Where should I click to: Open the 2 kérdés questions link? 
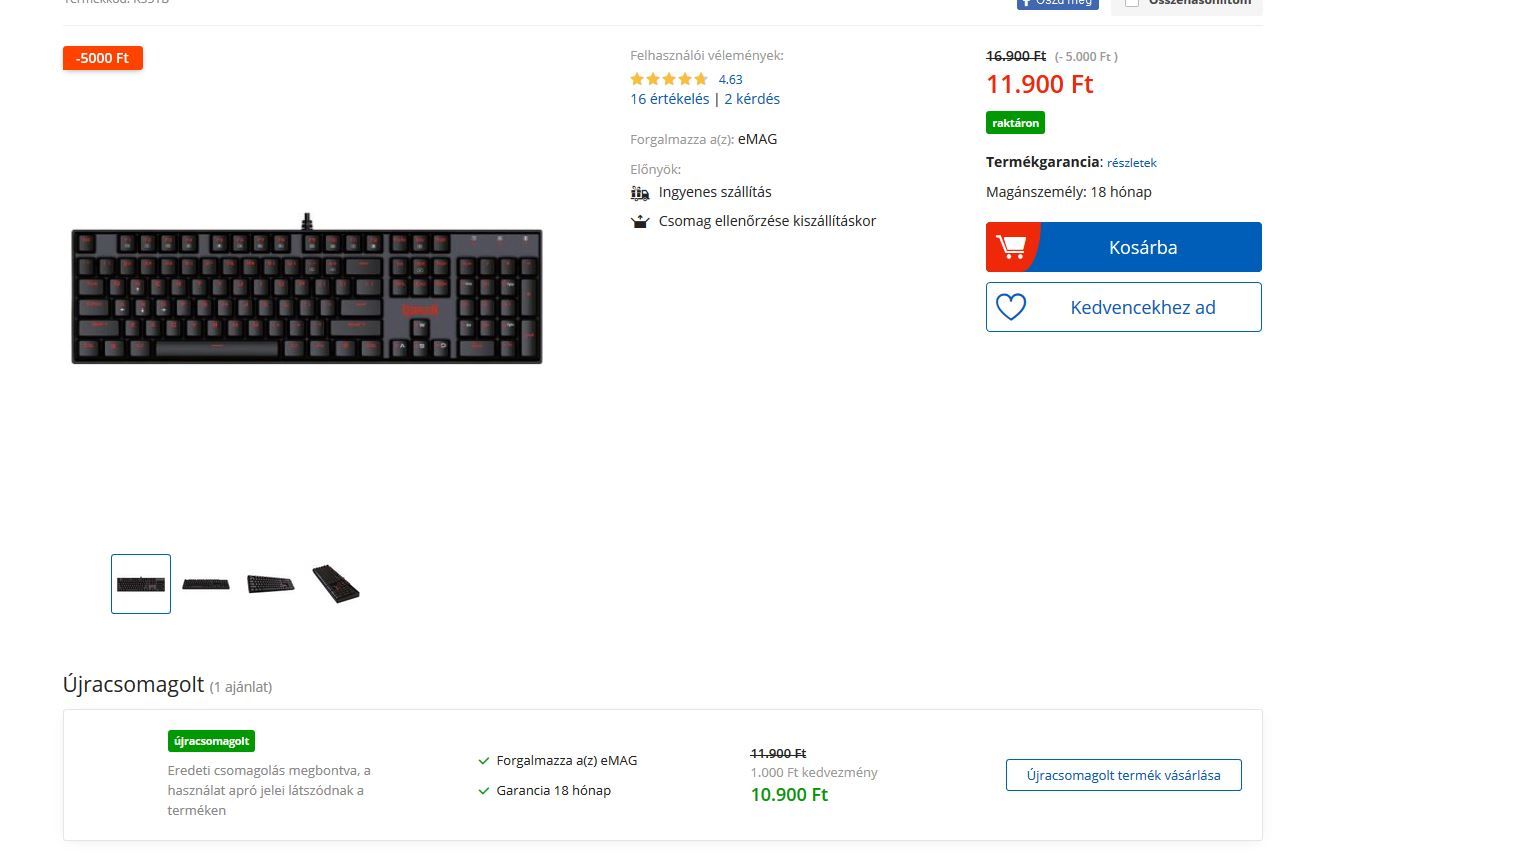[x=752, y=99]
